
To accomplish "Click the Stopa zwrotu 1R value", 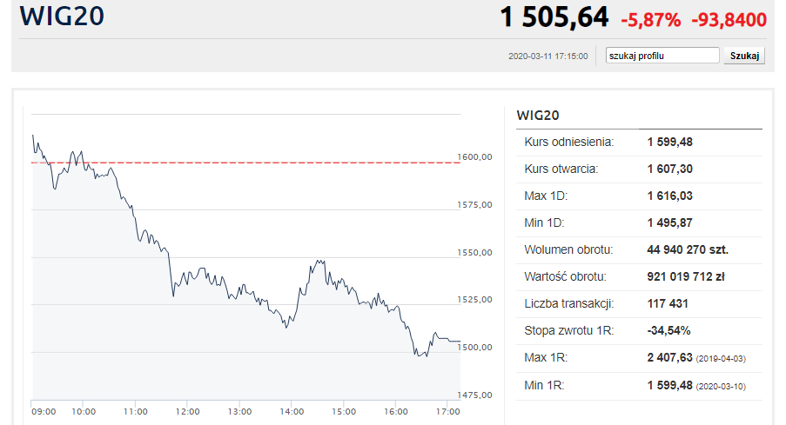I will 669,331.
